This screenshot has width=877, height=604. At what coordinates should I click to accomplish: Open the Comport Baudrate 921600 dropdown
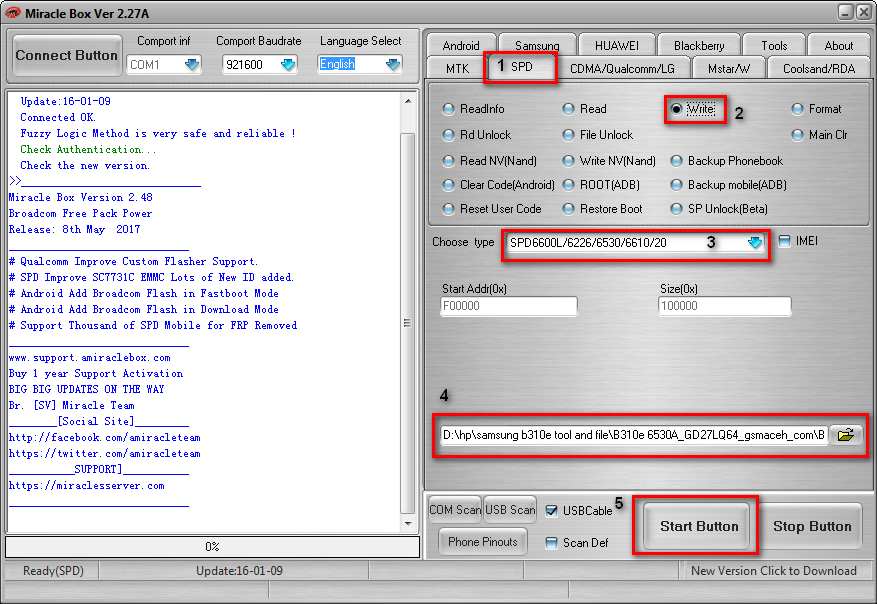pyautogui.click(x=287, y=65)
